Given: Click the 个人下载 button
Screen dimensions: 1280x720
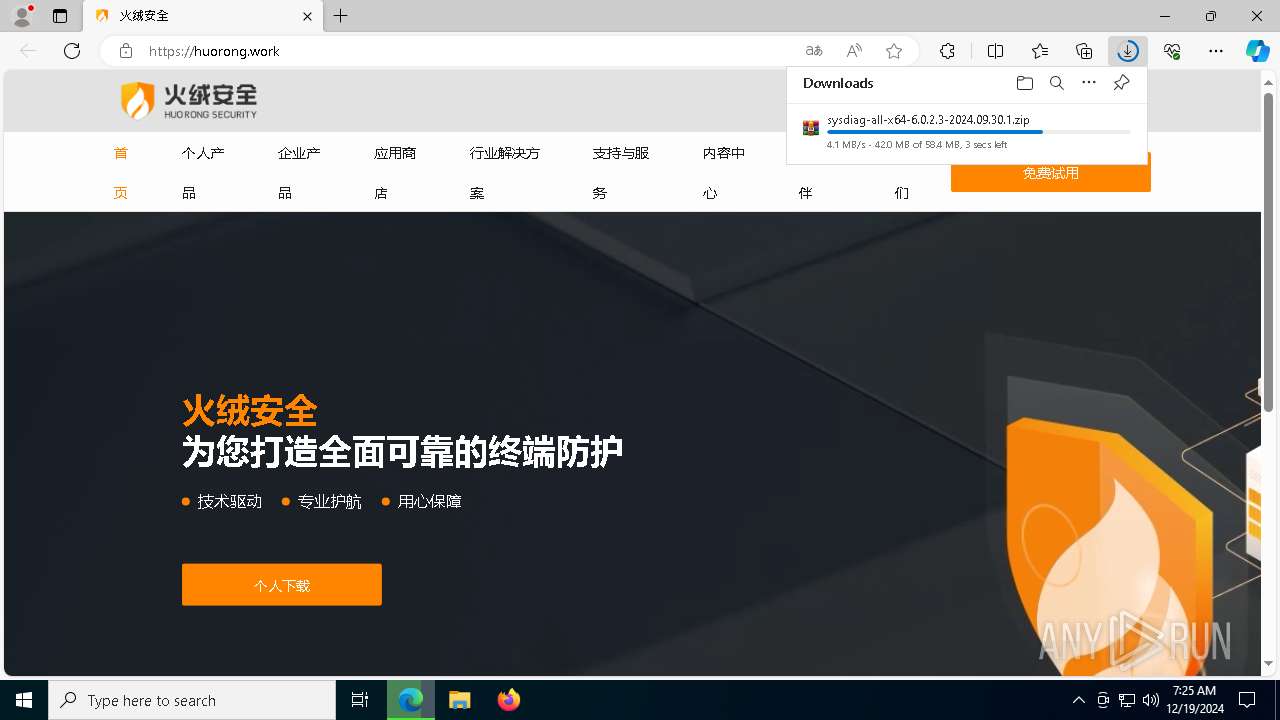Looking at the screenshot, I should point(282,585).
